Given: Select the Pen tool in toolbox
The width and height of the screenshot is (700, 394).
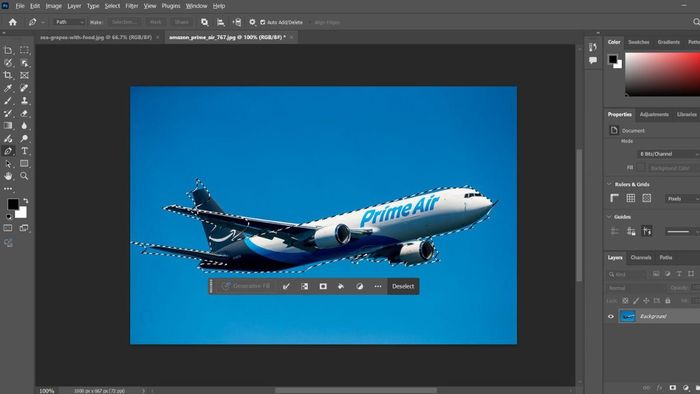Looking at the screenshot, I should coord(8,151).
